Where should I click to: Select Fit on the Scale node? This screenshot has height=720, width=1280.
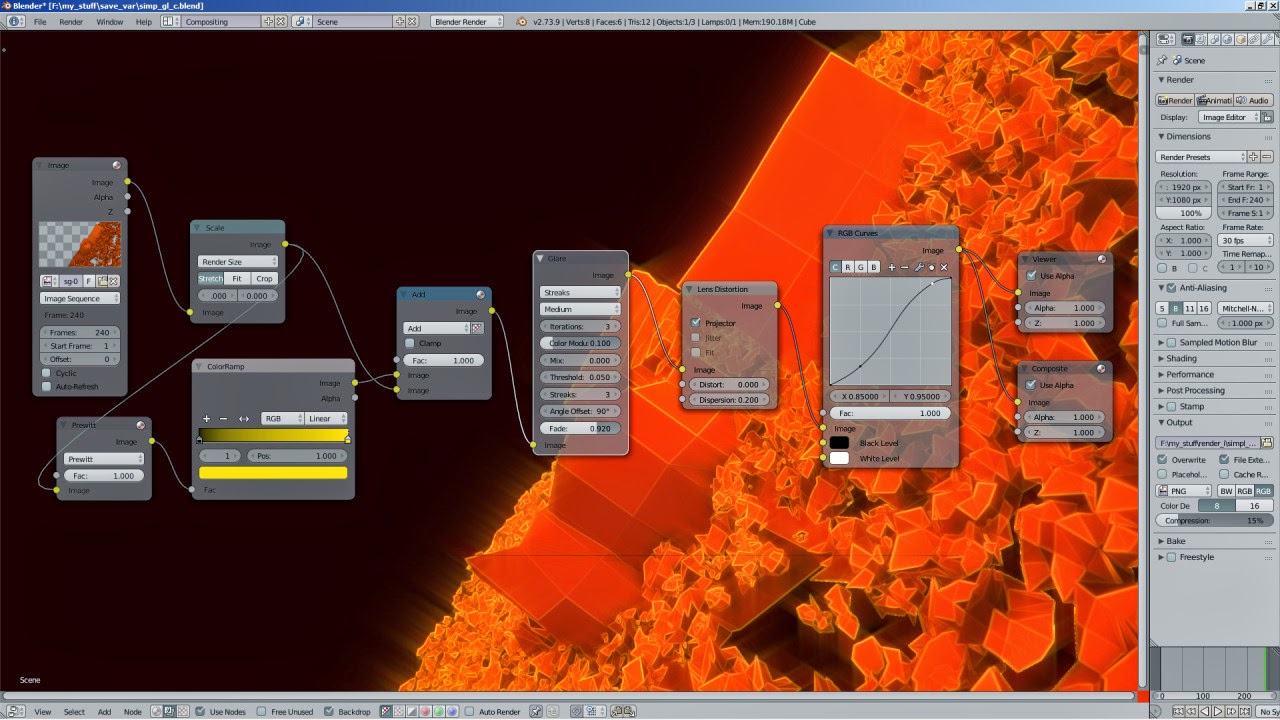click(x=237, y=278)
